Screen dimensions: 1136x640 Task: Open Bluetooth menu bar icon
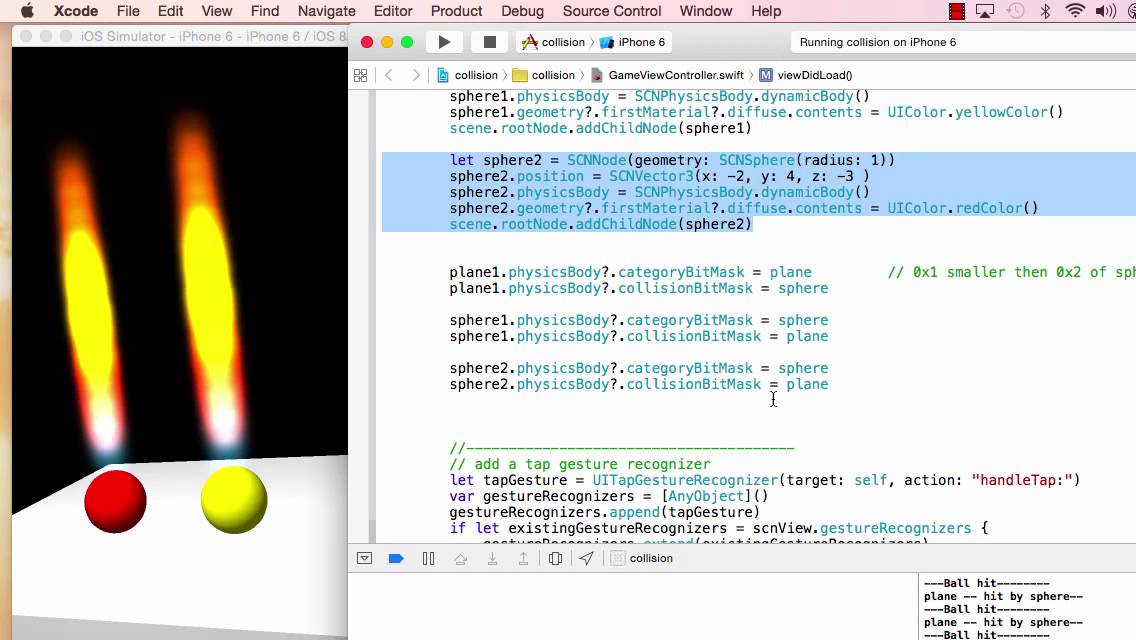tap(1045, 11)
